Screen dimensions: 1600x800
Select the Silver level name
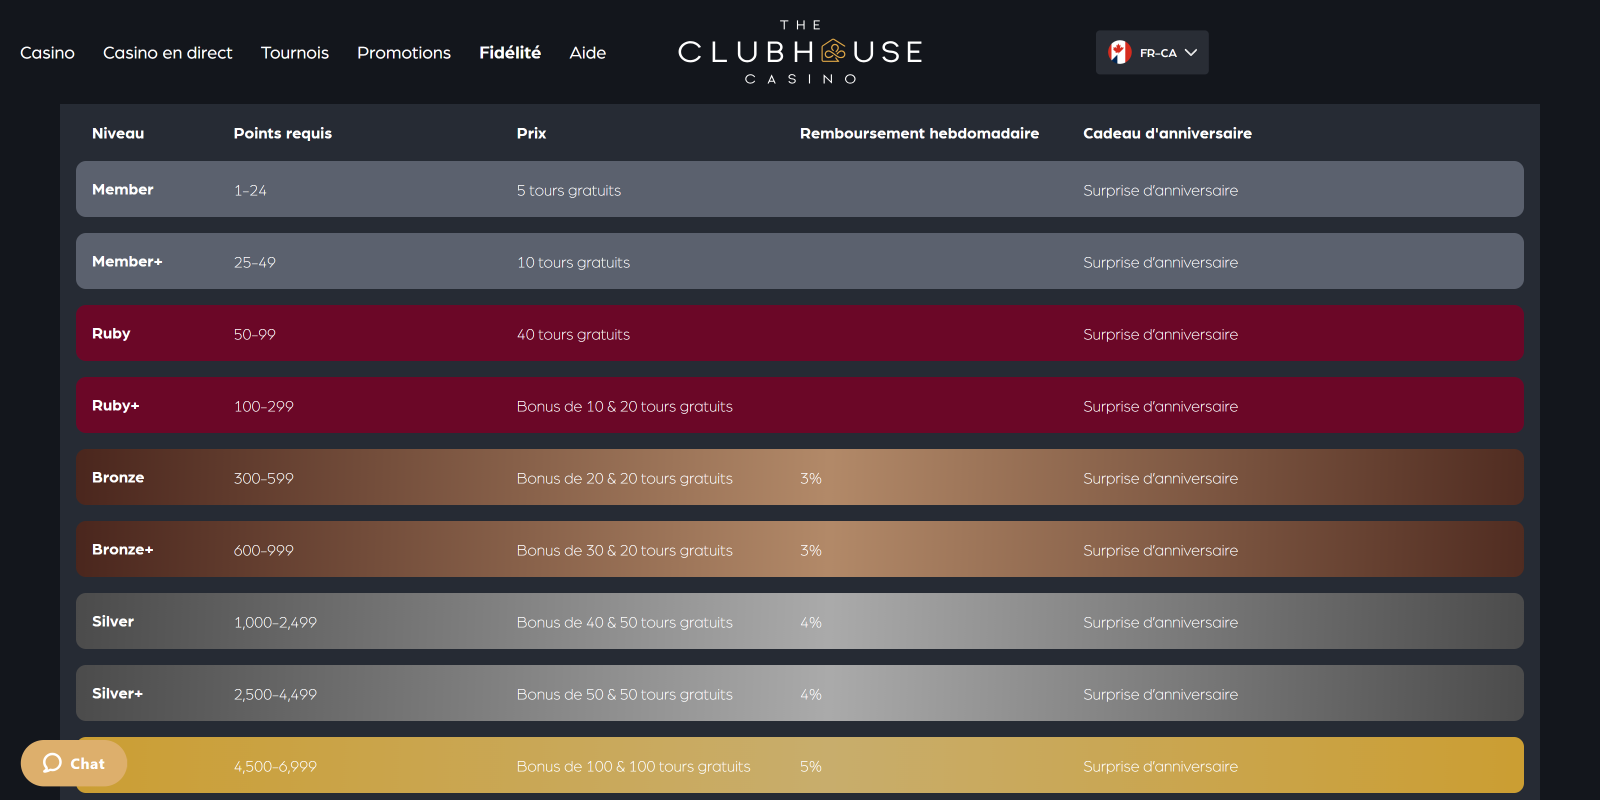coord(113,621)
